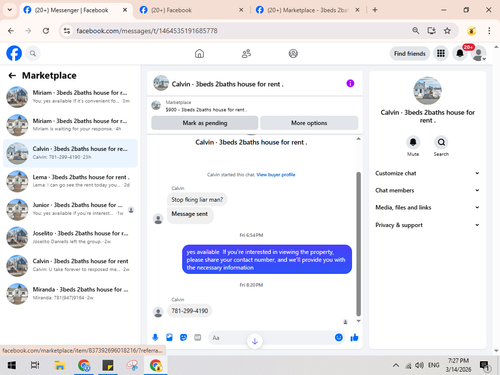Open Junior 3beds 2baths conversation
This screenshot has width=500, height=375.
point(70,209)
